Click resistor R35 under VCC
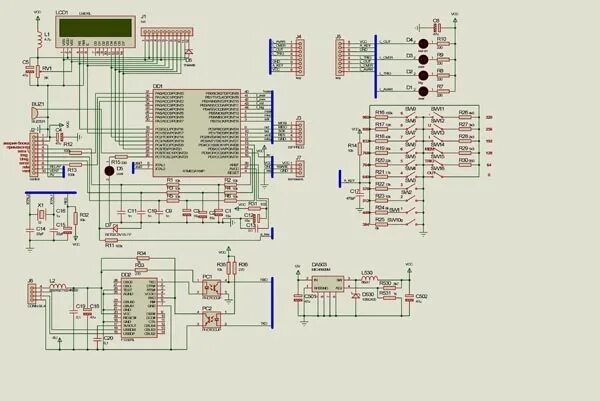 point(228,268)
